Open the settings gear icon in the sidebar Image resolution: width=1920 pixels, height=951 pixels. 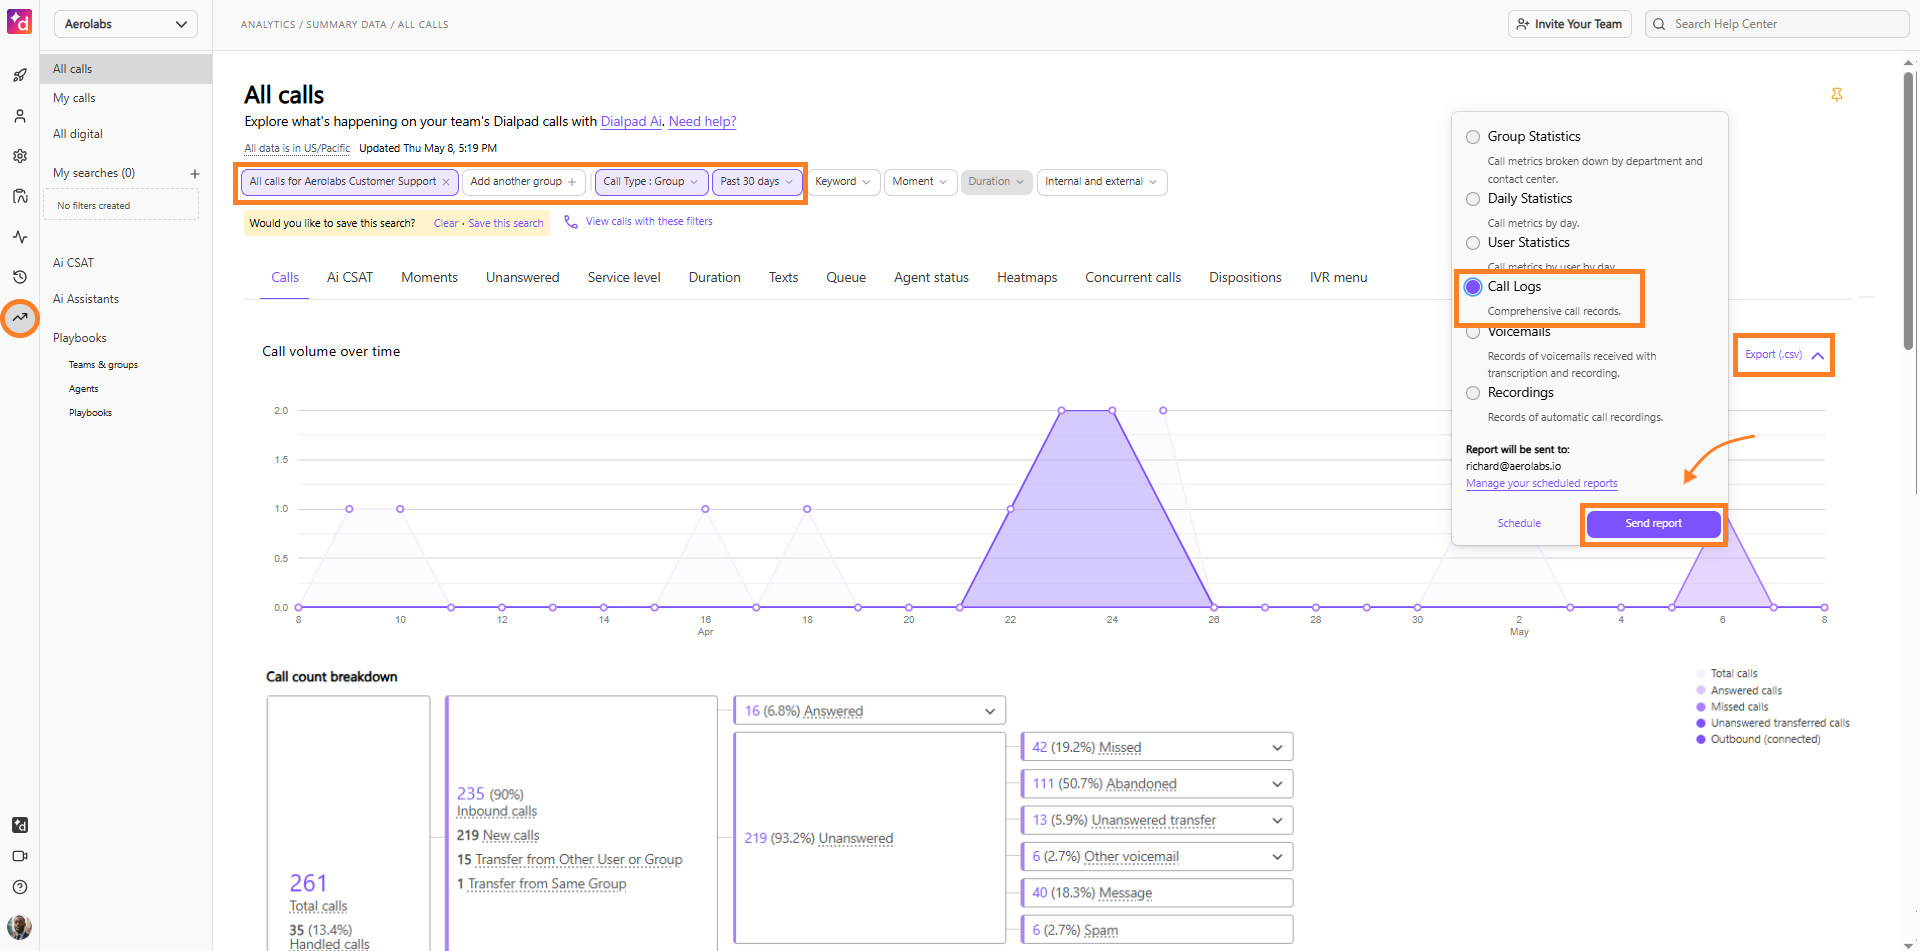pyautogui.click(x=20, y=156)
